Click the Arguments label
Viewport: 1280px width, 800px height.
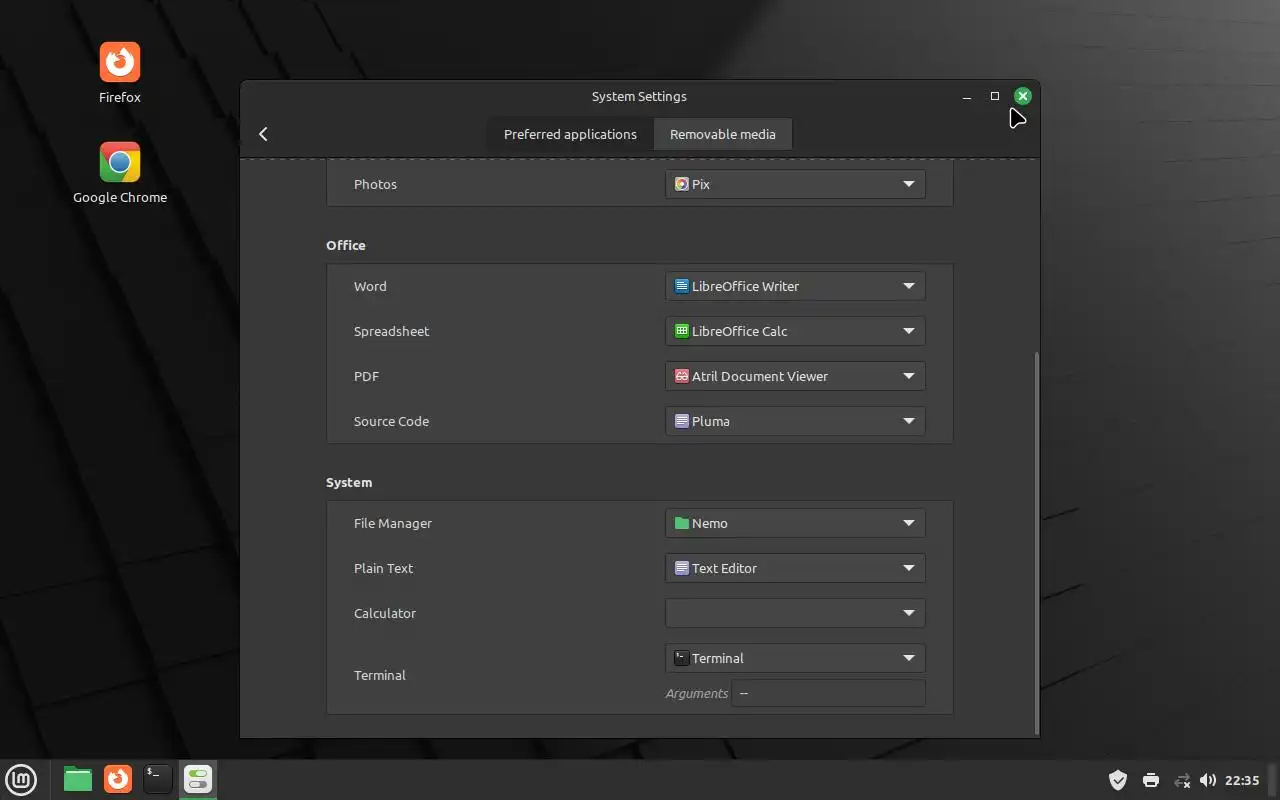697,693
